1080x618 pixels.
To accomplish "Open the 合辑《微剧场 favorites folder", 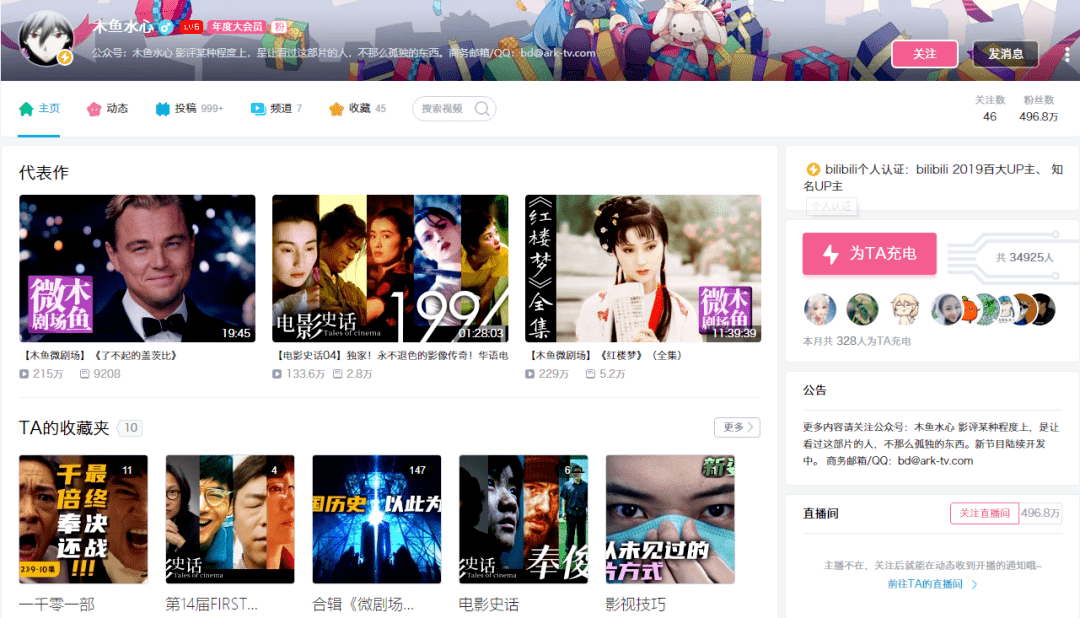I will [x=377, y=519].
